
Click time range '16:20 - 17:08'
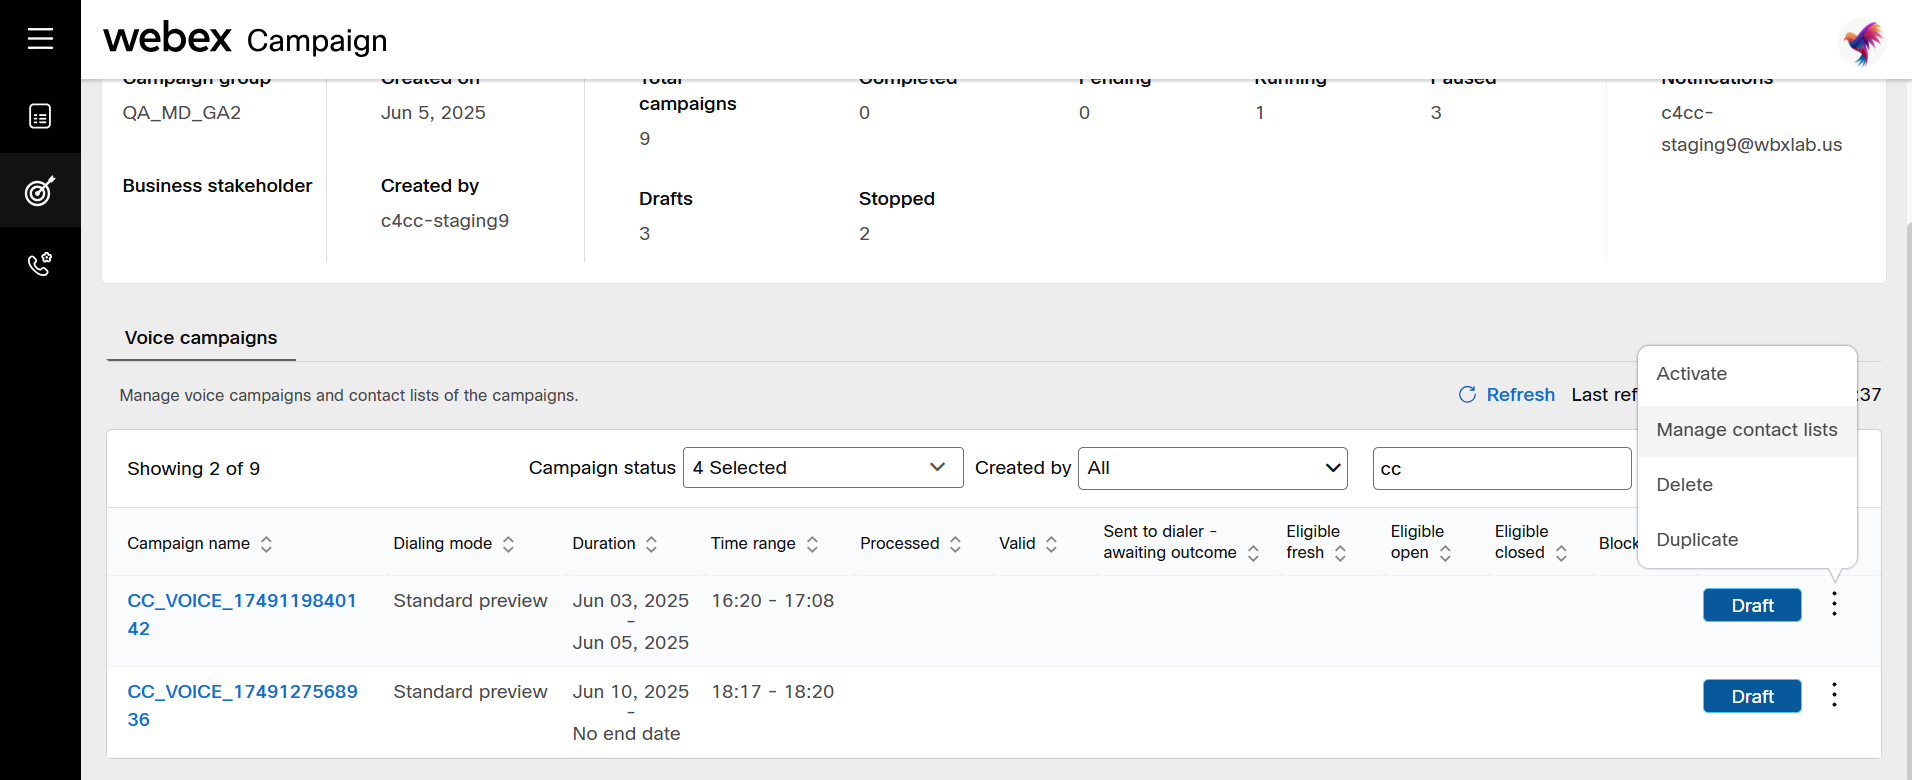point(772,601)
